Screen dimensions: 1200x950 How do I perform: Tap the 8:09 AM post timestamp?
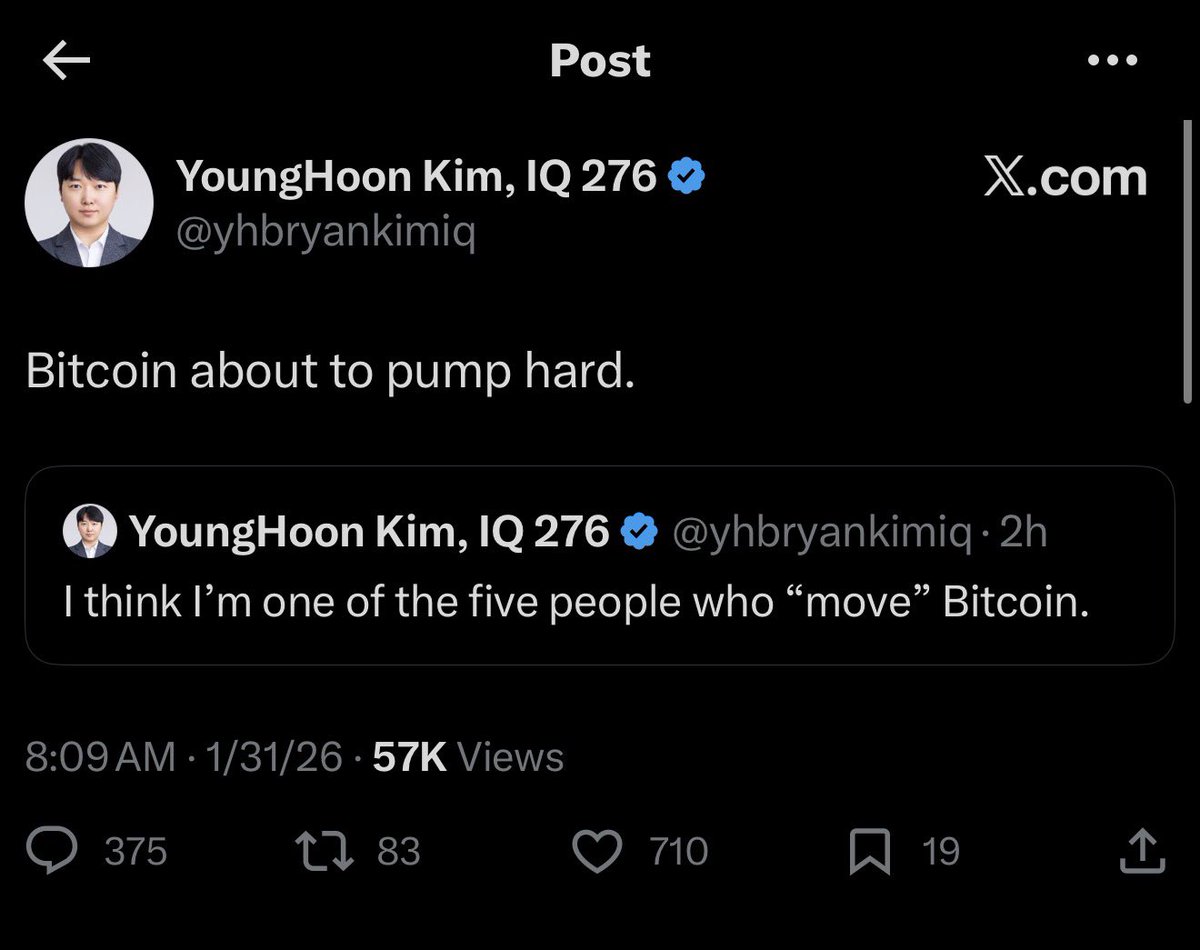(100, 757)
